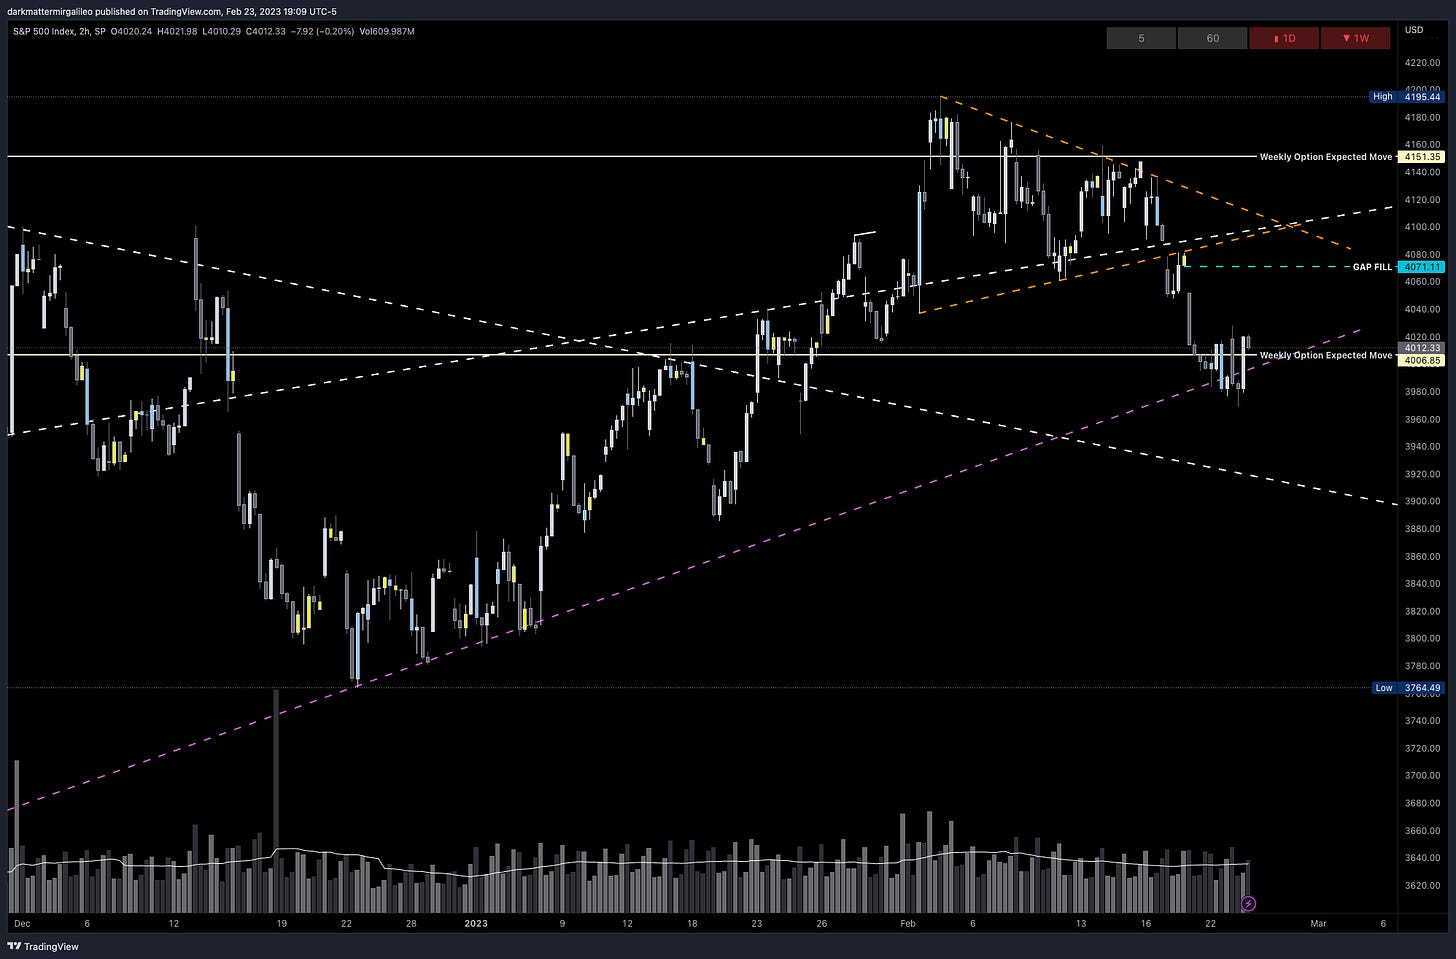The image size is (1456, 959).
Task: Click the 3800.00 price axis label
Action: pos(1422,638)
